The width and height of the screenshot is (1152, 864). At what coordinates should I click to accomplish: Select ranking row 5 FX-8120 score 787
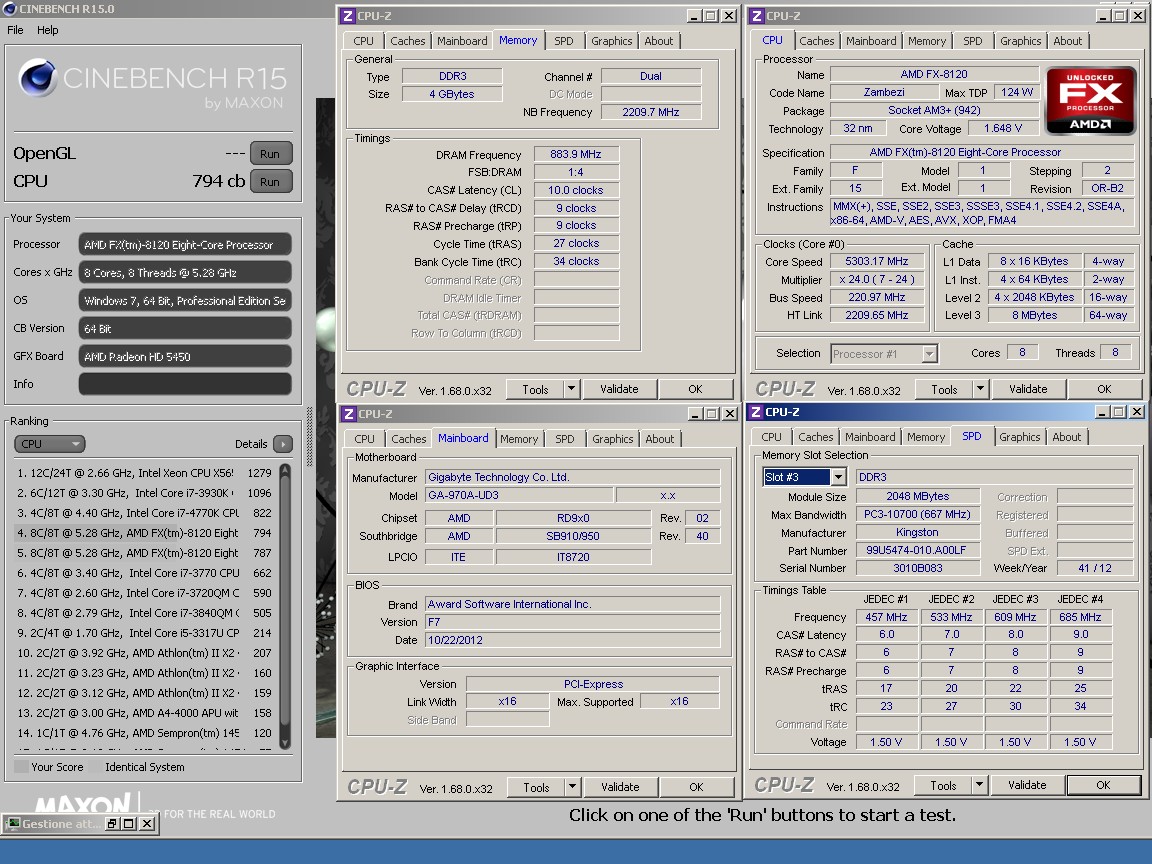[x=144, y=552]
